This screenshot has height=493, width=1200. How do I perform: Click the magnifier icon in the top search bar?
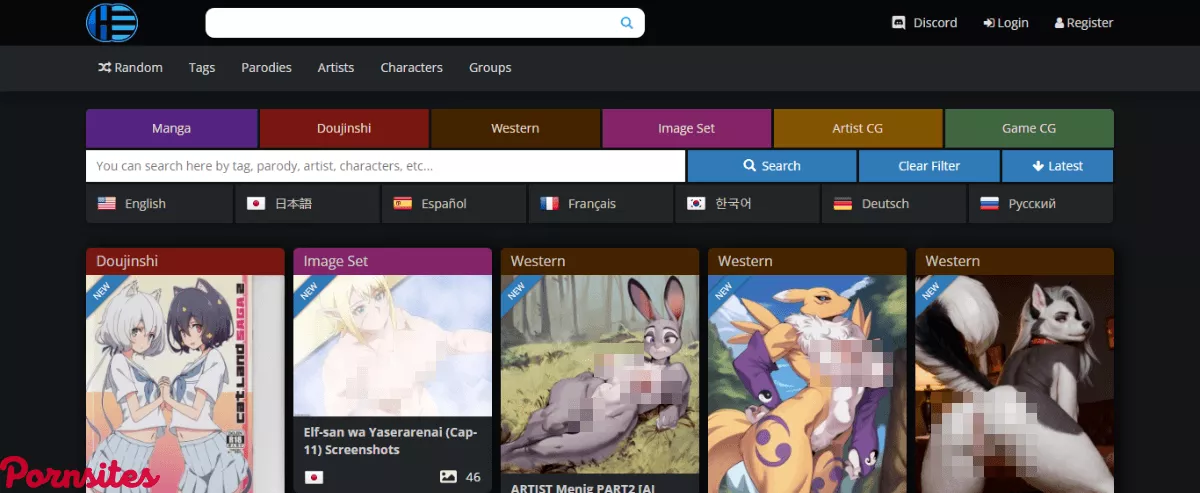(627, 23)
